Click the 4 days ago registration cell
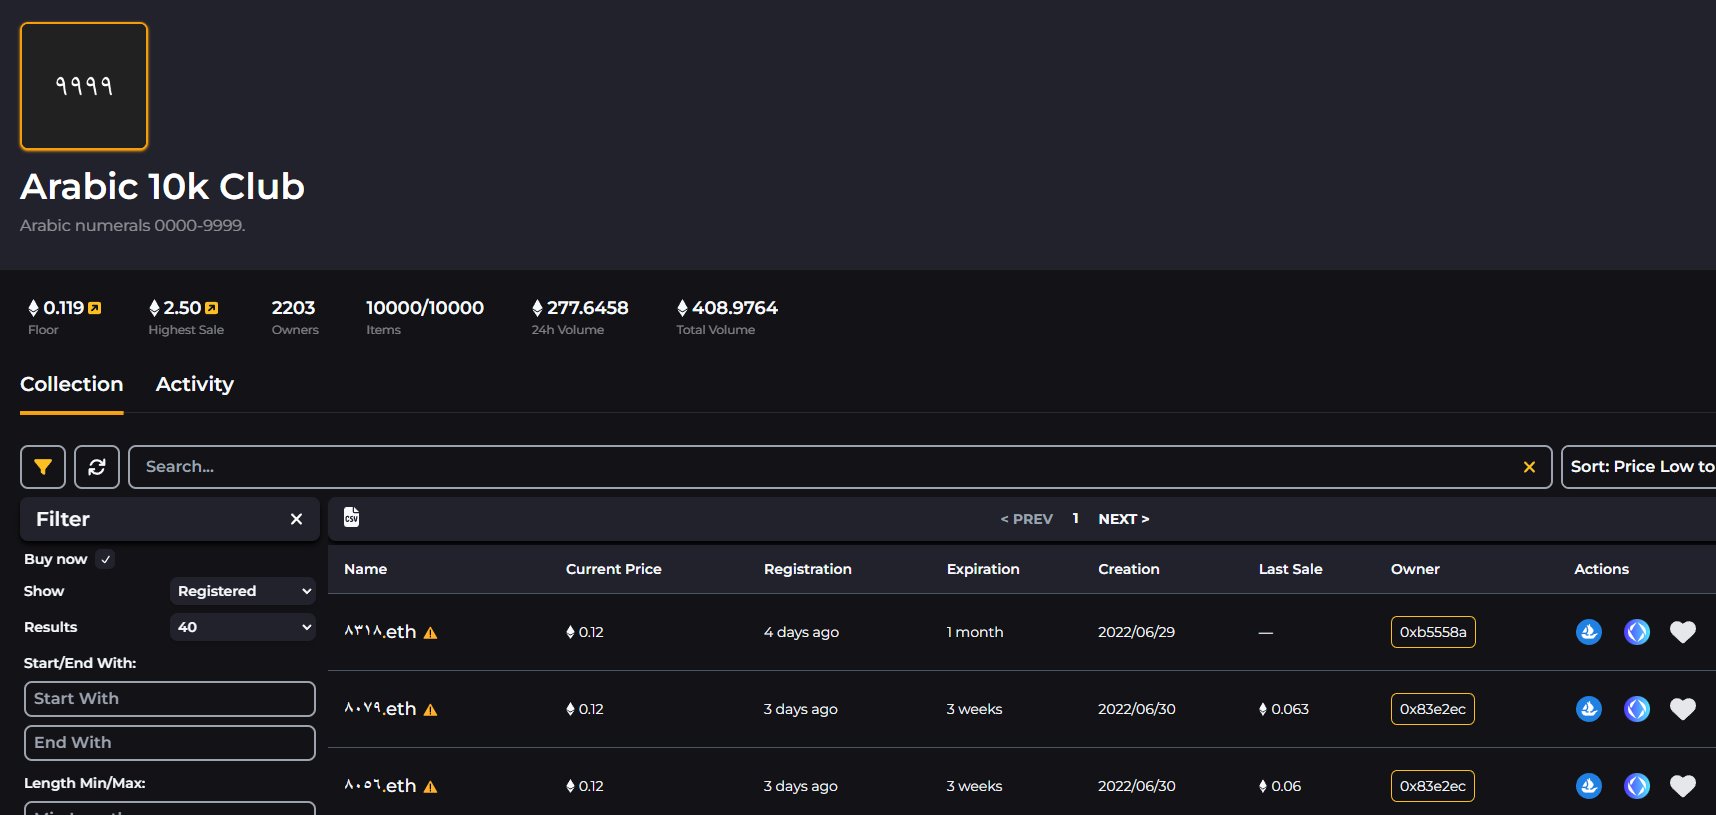Screen dimensions: 1716x815 point(802,632)
